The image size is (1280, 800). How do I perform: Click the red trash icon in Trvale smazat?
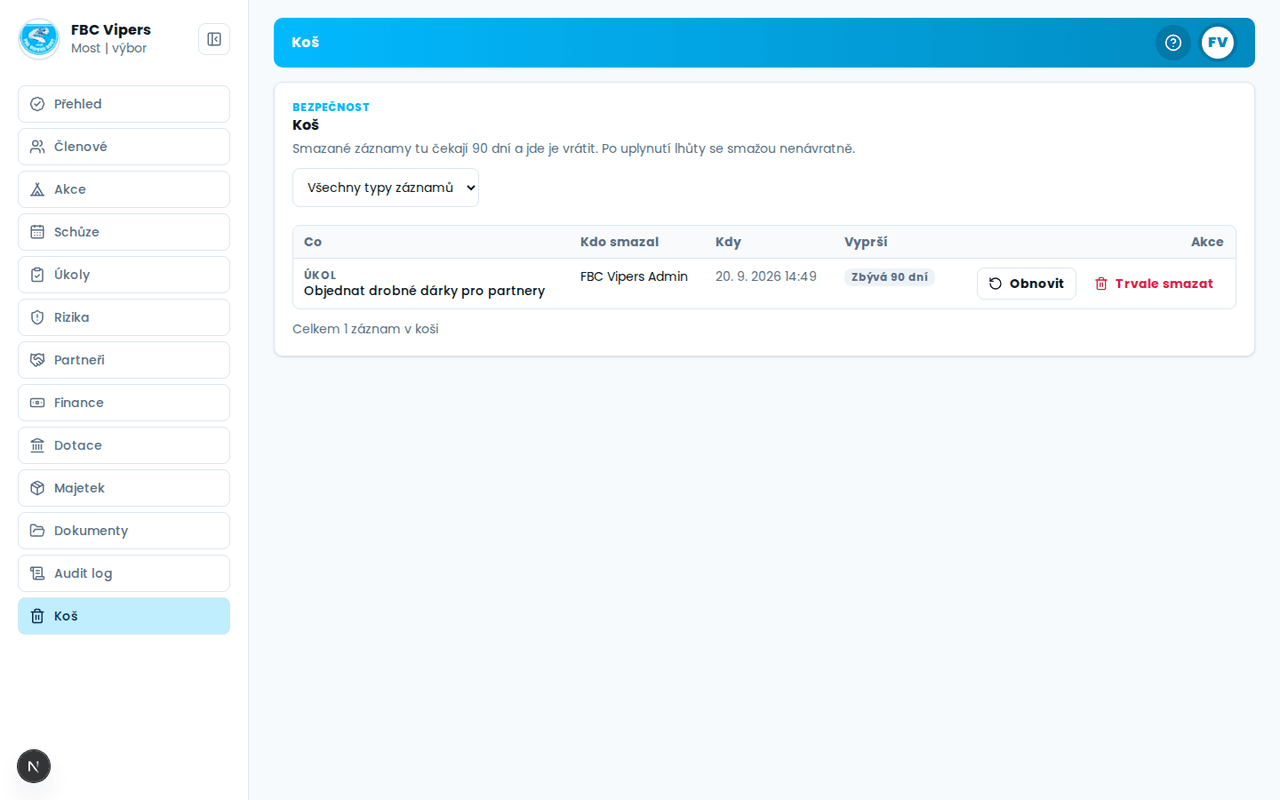[x=1101, y=284]
